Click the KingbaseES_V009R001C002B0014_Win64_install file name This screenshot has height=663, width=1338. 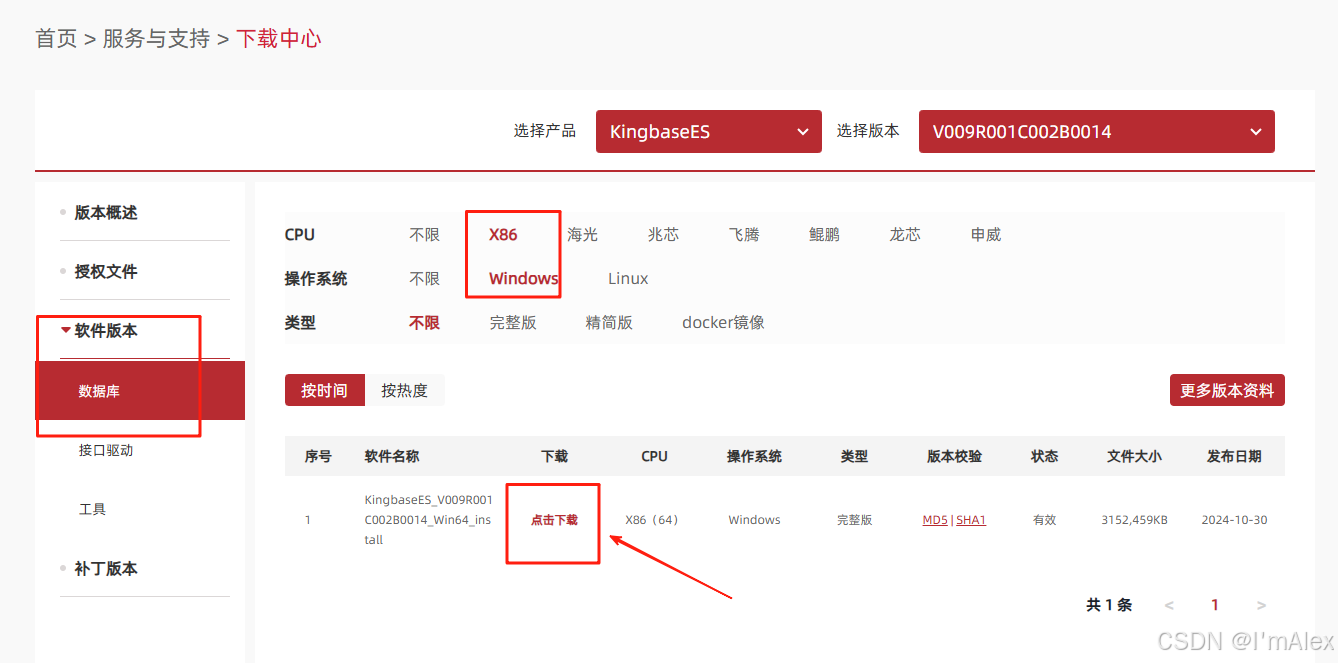point(428,520)
